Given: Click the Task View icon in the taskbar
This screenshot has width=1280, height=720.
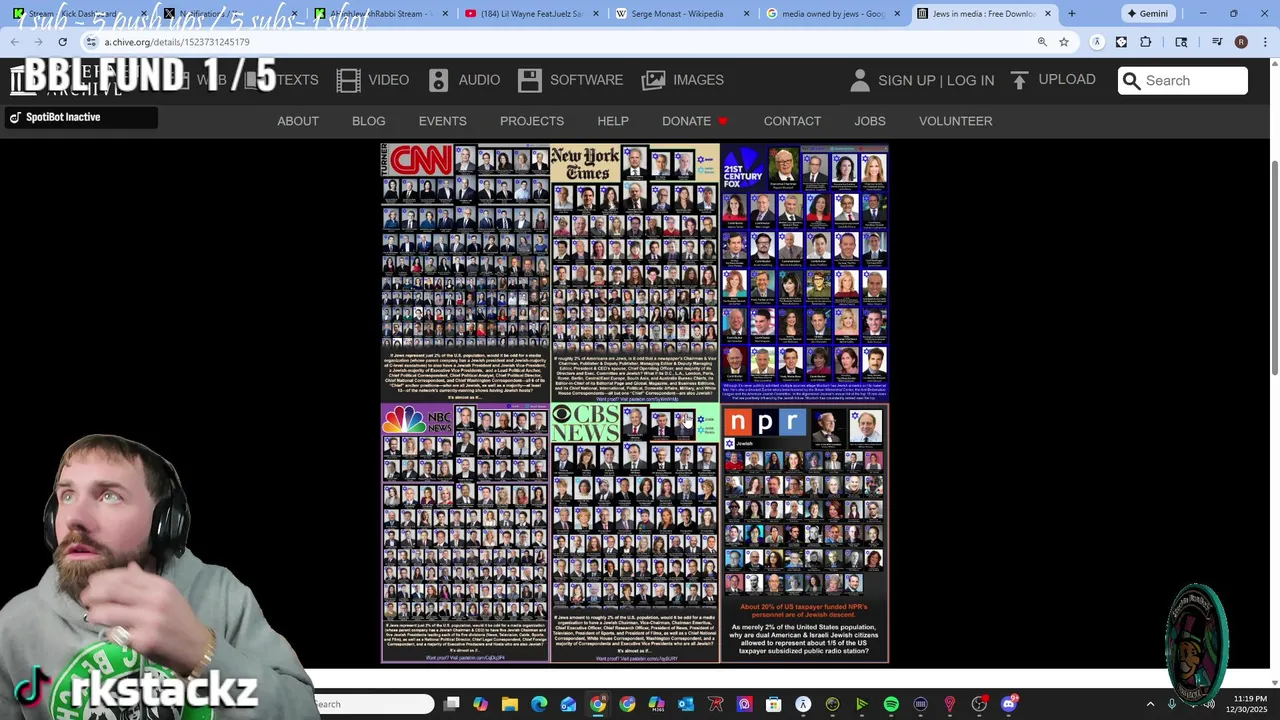Looking at the screenshot, I should click(452, 704).
